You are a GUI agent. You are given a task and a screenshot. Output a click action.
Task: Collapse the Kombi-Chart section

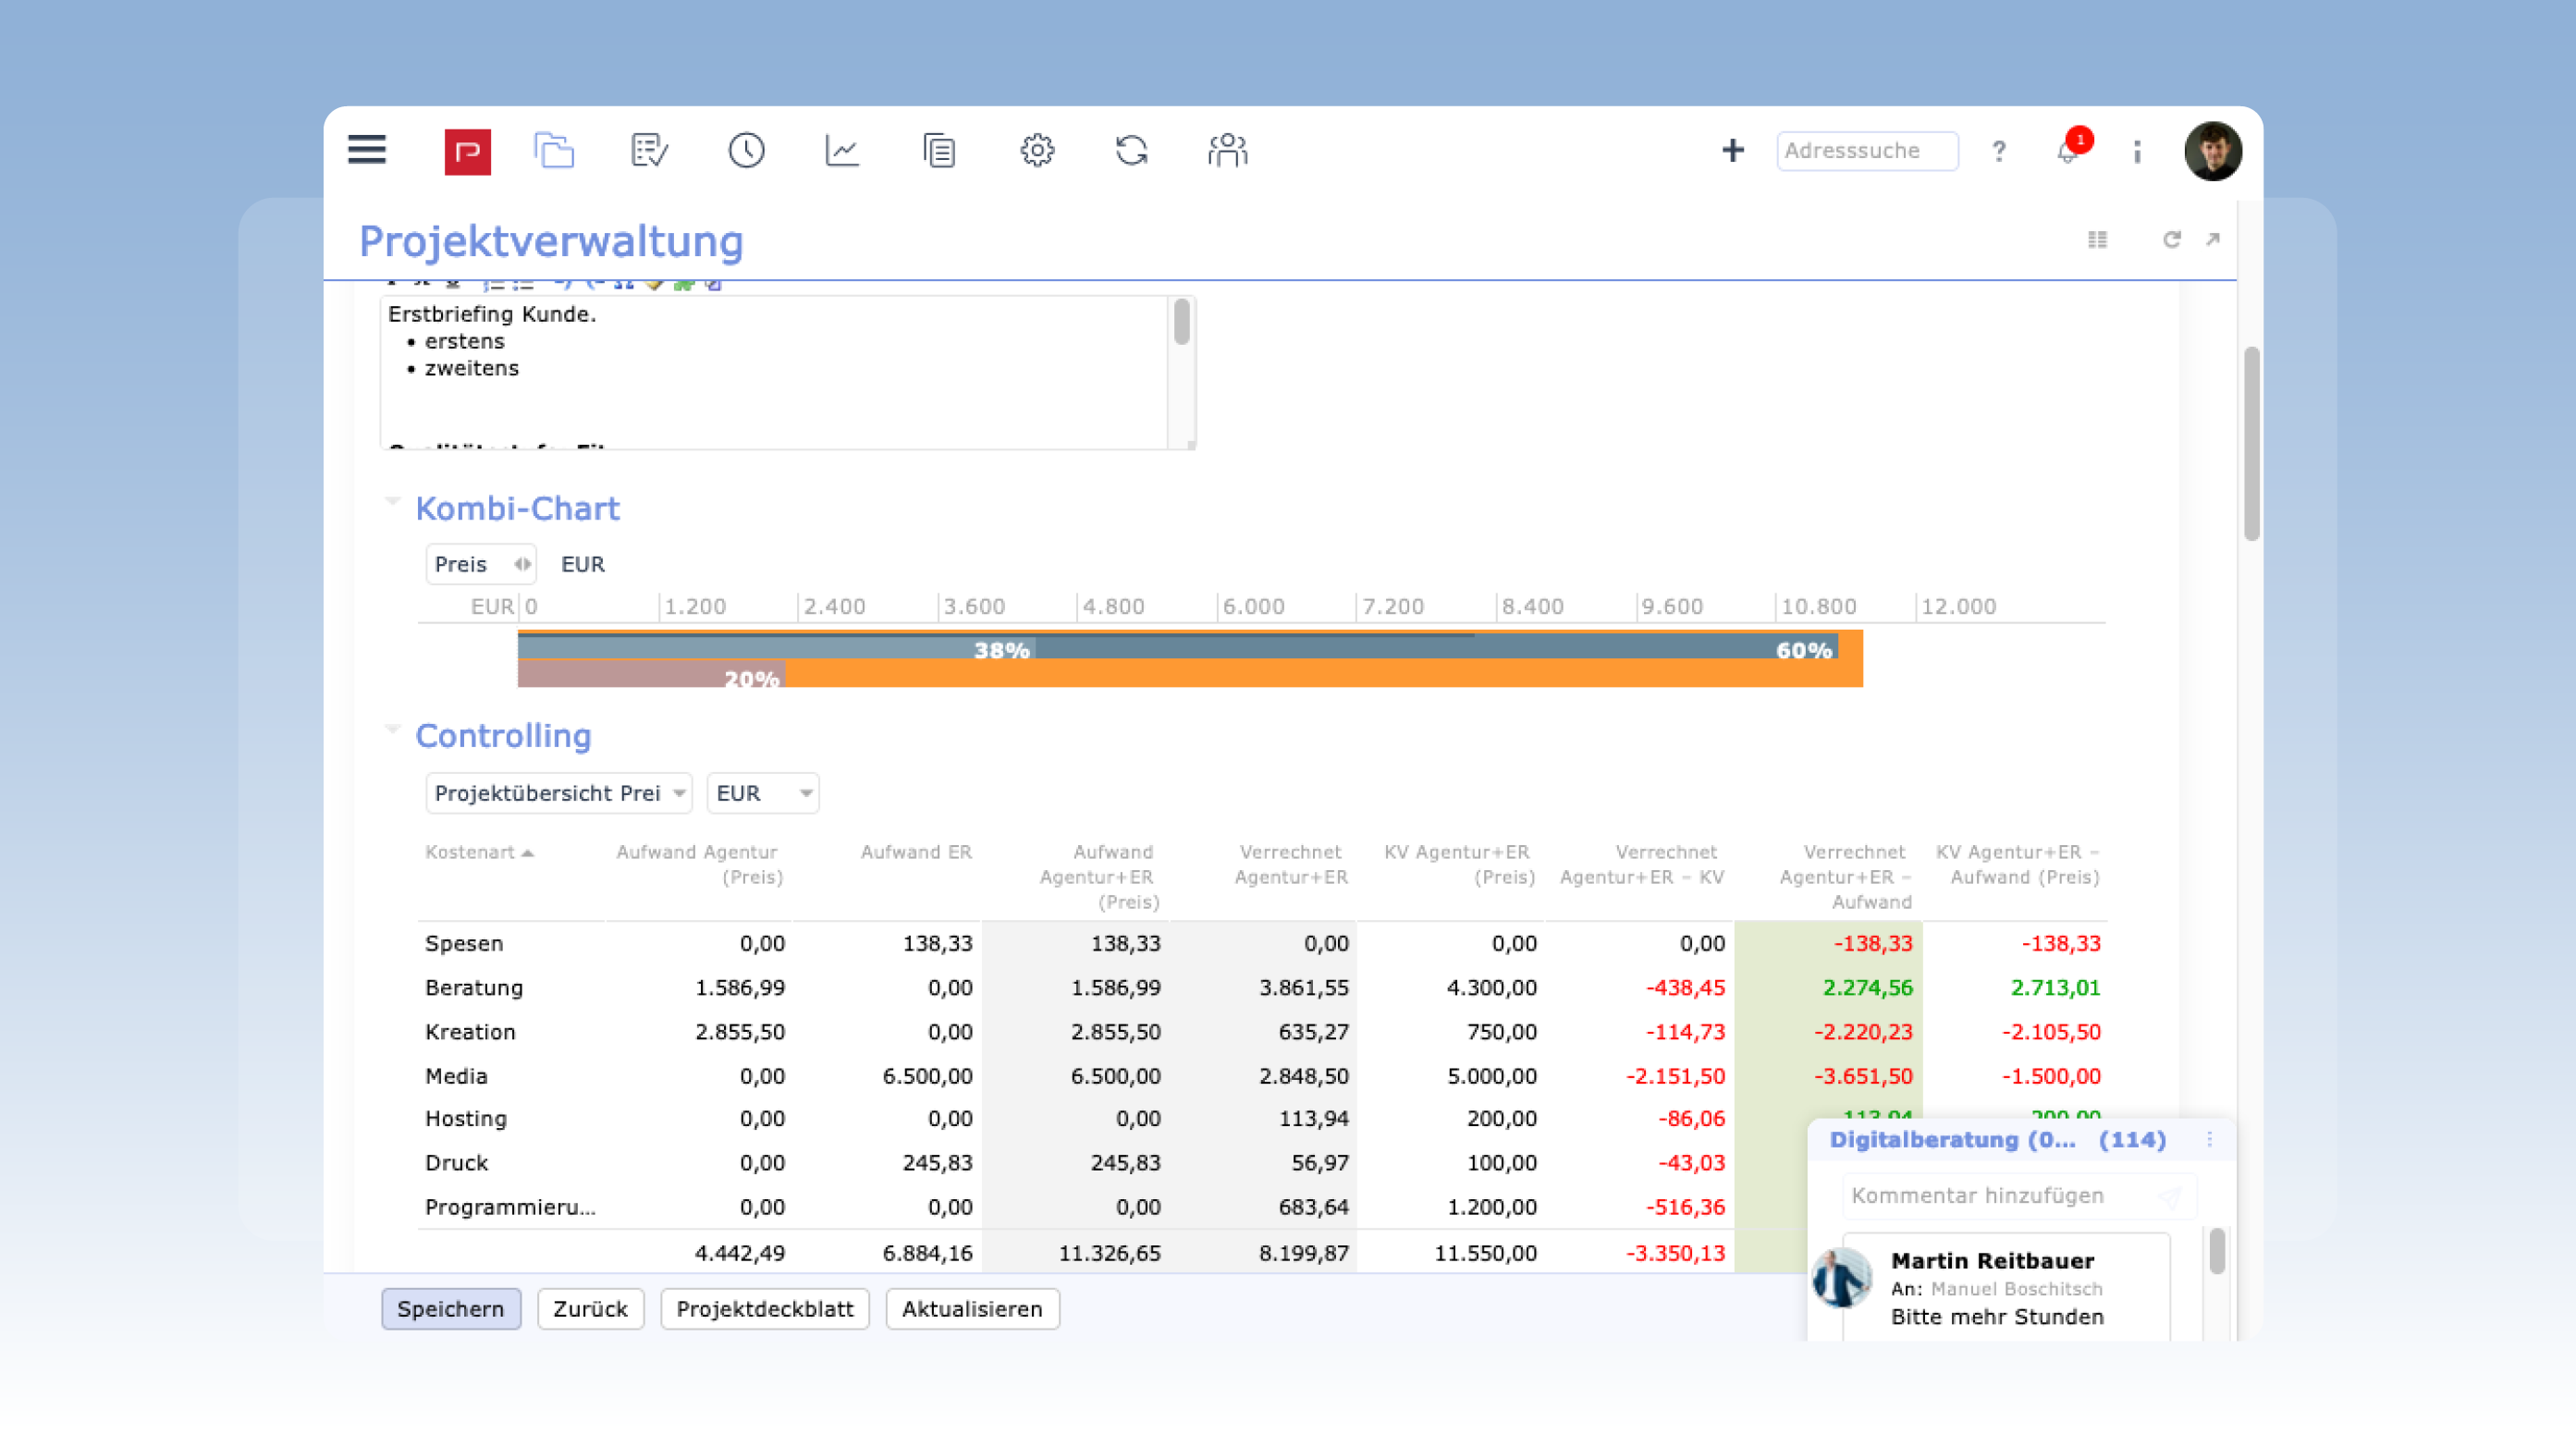(x=392, y=501)
